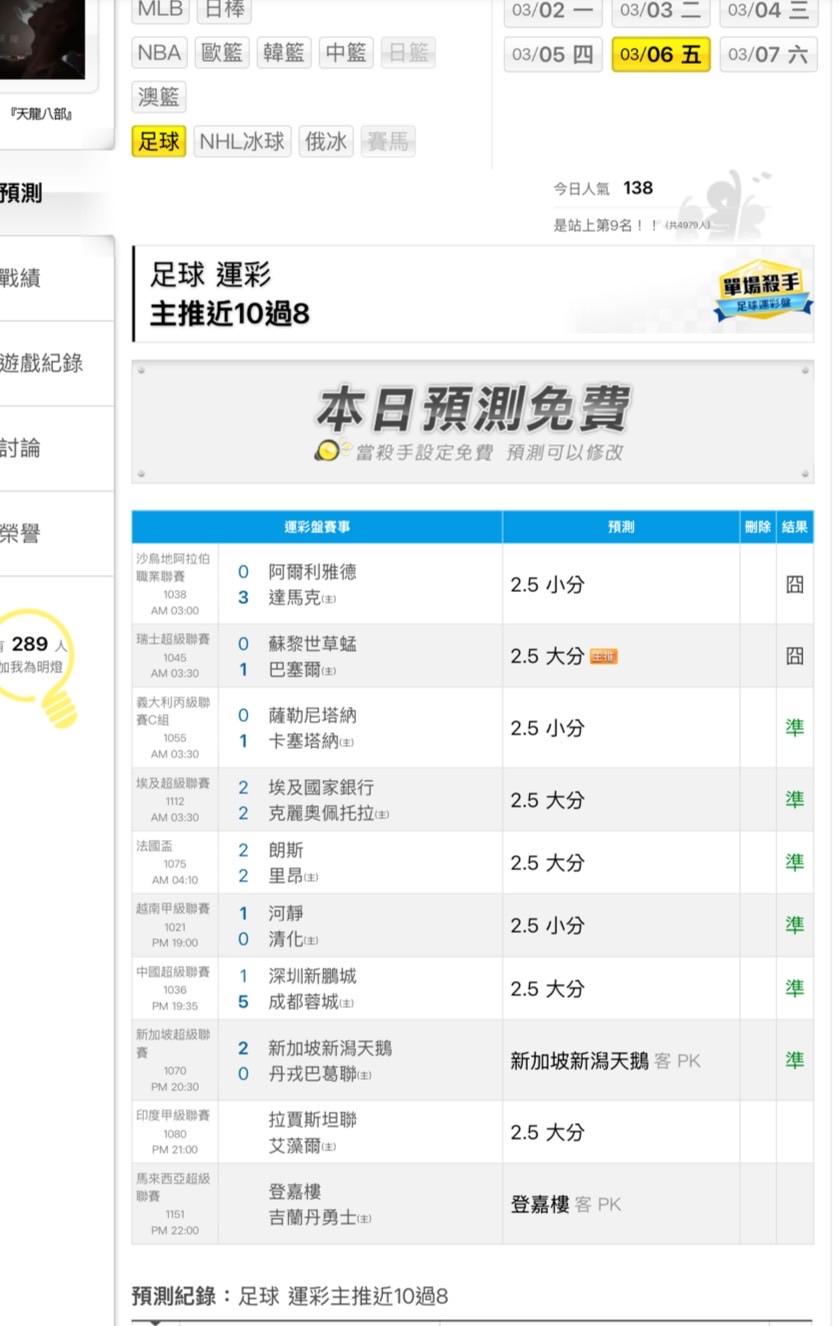Image resolution: width=839 pixels, height=1326 pixels.
Task: Open the 俄冰 category tab
Action: (326, 141)
